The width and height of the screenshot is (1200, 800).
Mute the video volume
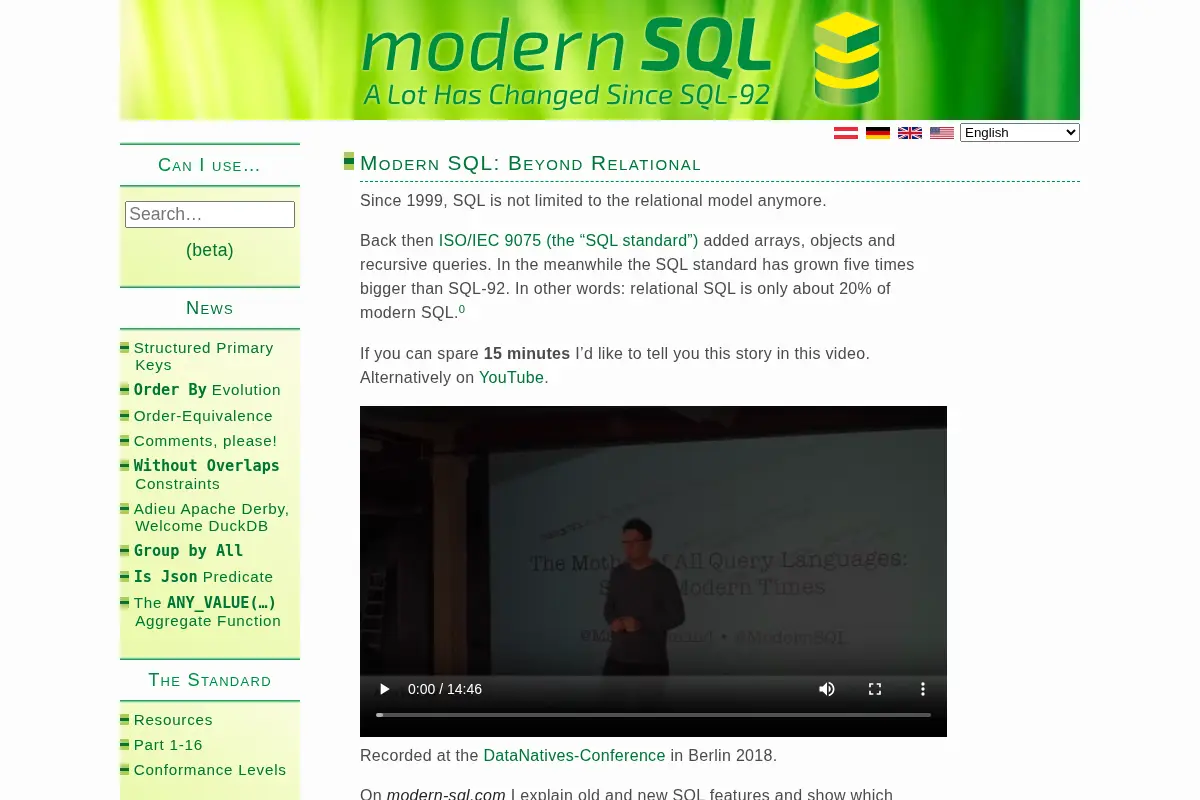[x=827, y=689]
